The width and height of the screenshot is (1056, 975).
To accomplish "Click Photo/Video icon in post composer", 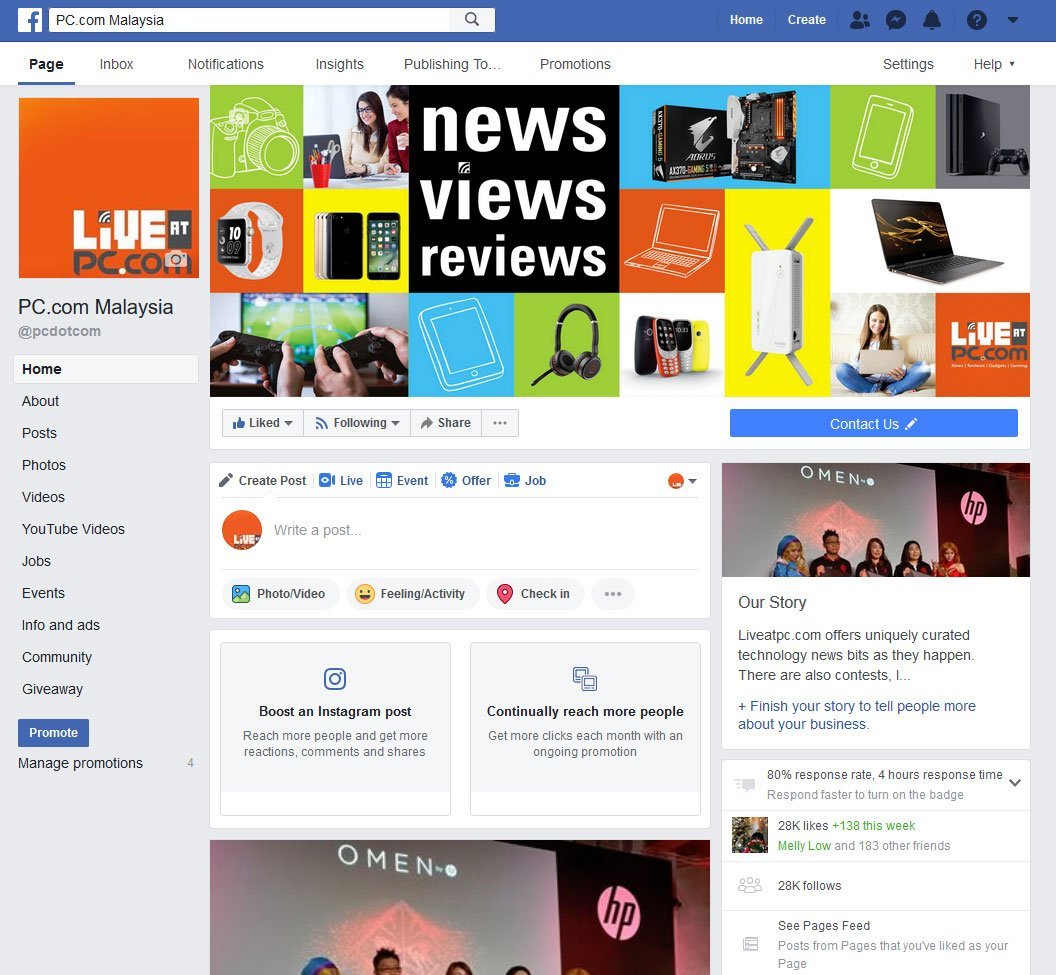I will point(240,594).
